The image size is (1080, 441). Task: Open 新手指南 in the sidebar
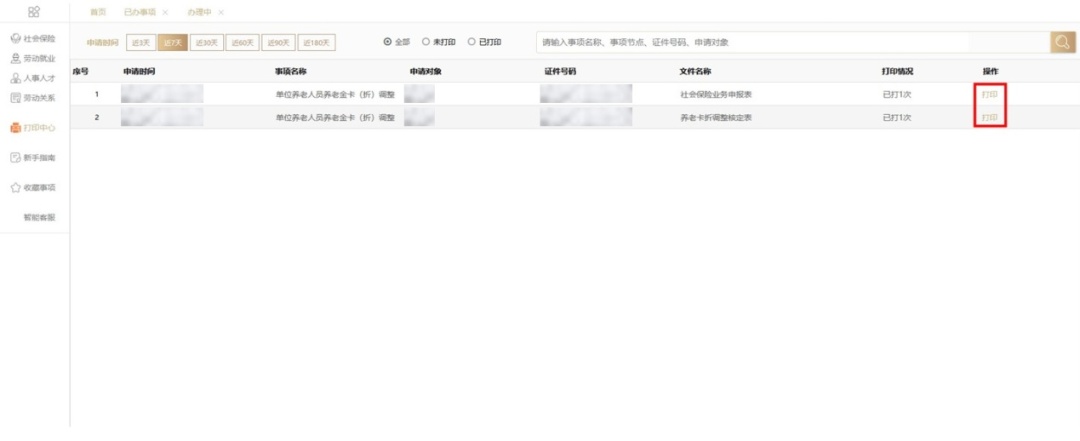click(x=33, y=158)
